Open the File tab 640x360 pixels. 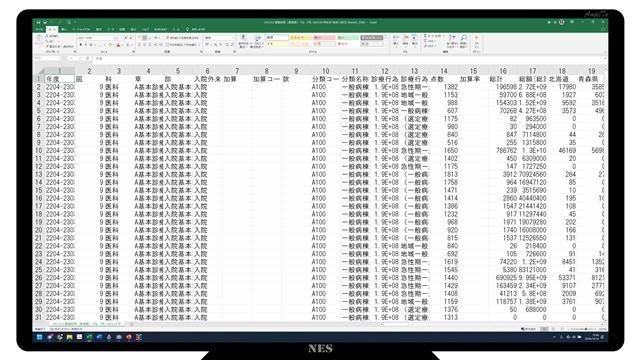click(x=39, y=29)
